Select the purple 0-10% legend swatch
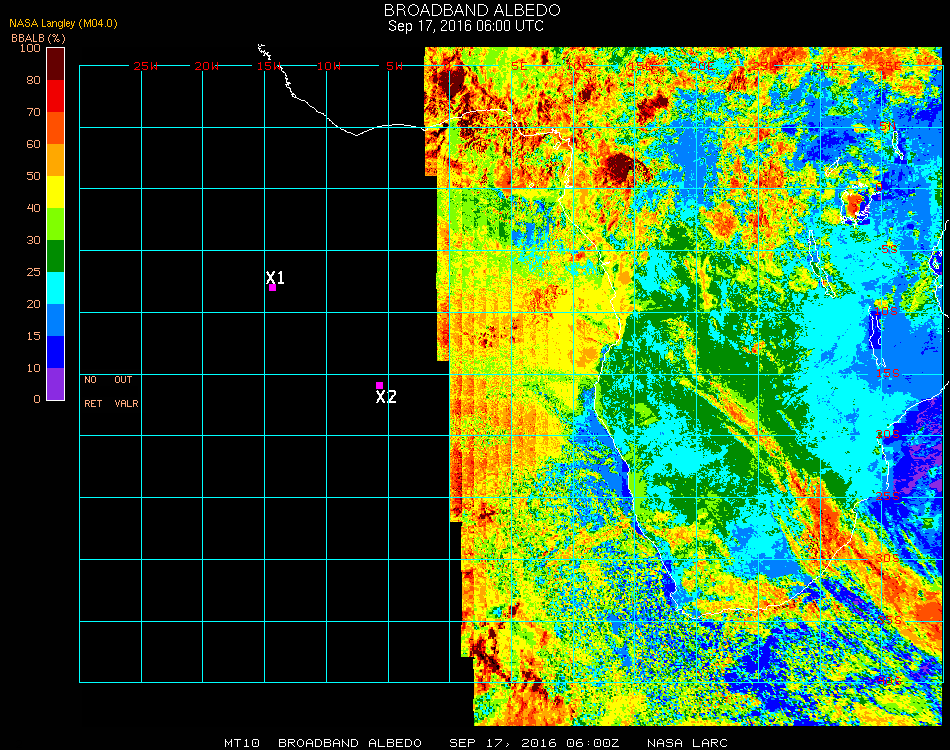This screenshot has width=950, height=750. click(55, 384)
